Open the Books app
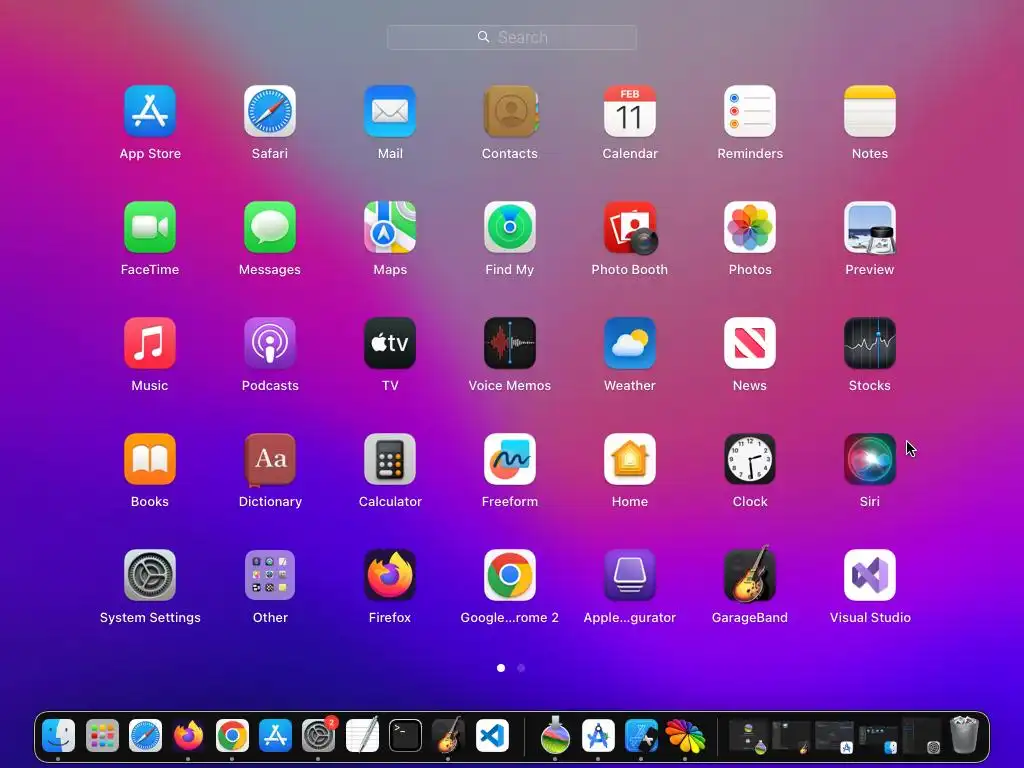 click(x=150, y=459)
